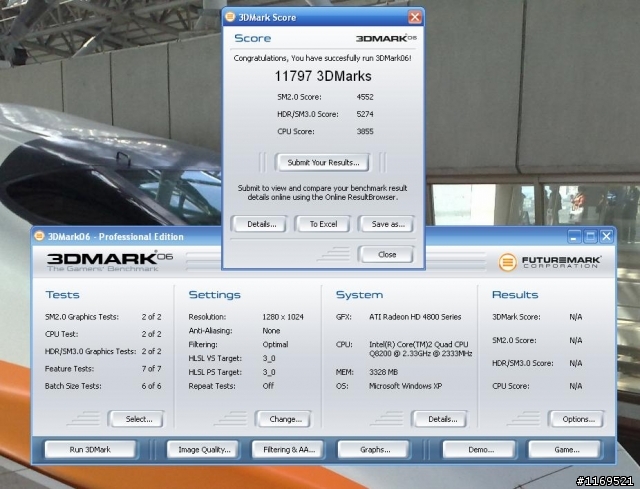Image resolution: width=640 pixels, height=489 pixels.
Task: Click Anti-Aliasing value None
Action: (271, 331)
